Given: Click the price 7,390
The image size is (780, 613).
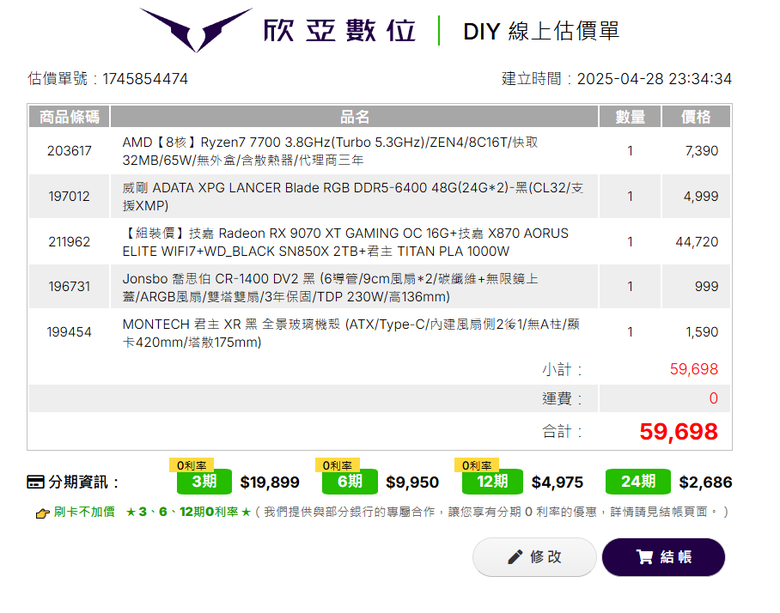Looking at the screenshot, I should point(701,151).
